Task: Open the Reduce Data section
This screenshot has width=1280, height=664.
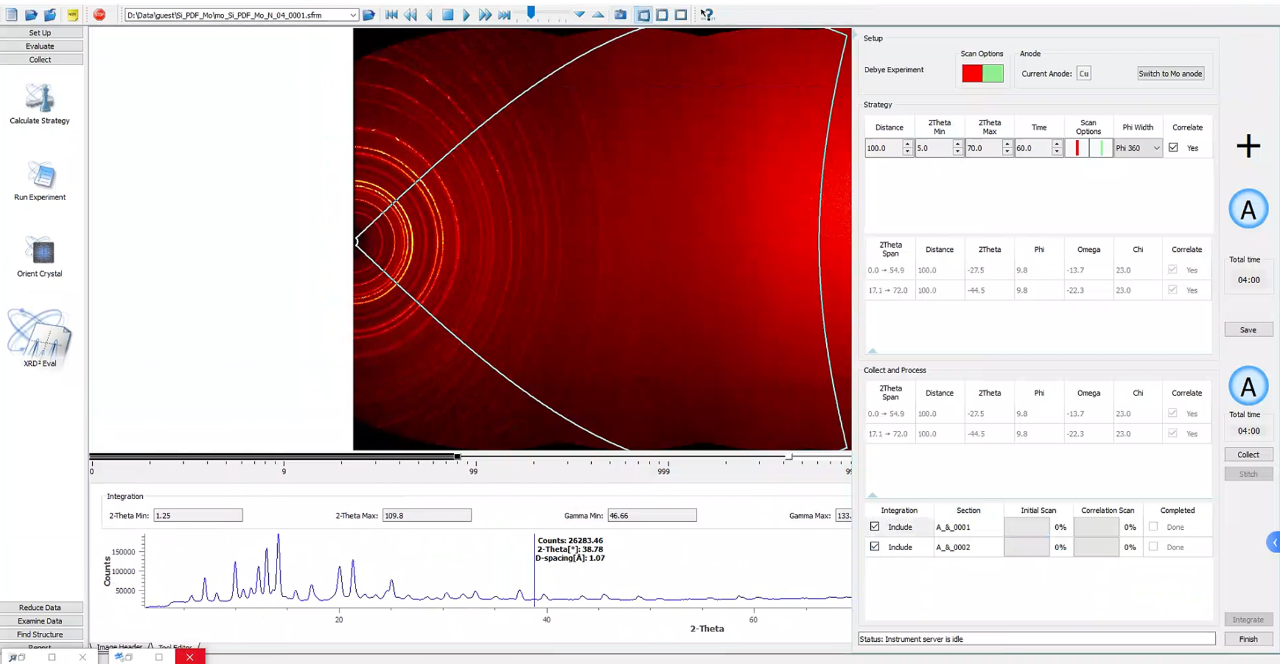Action: click(x=41, y=607)
